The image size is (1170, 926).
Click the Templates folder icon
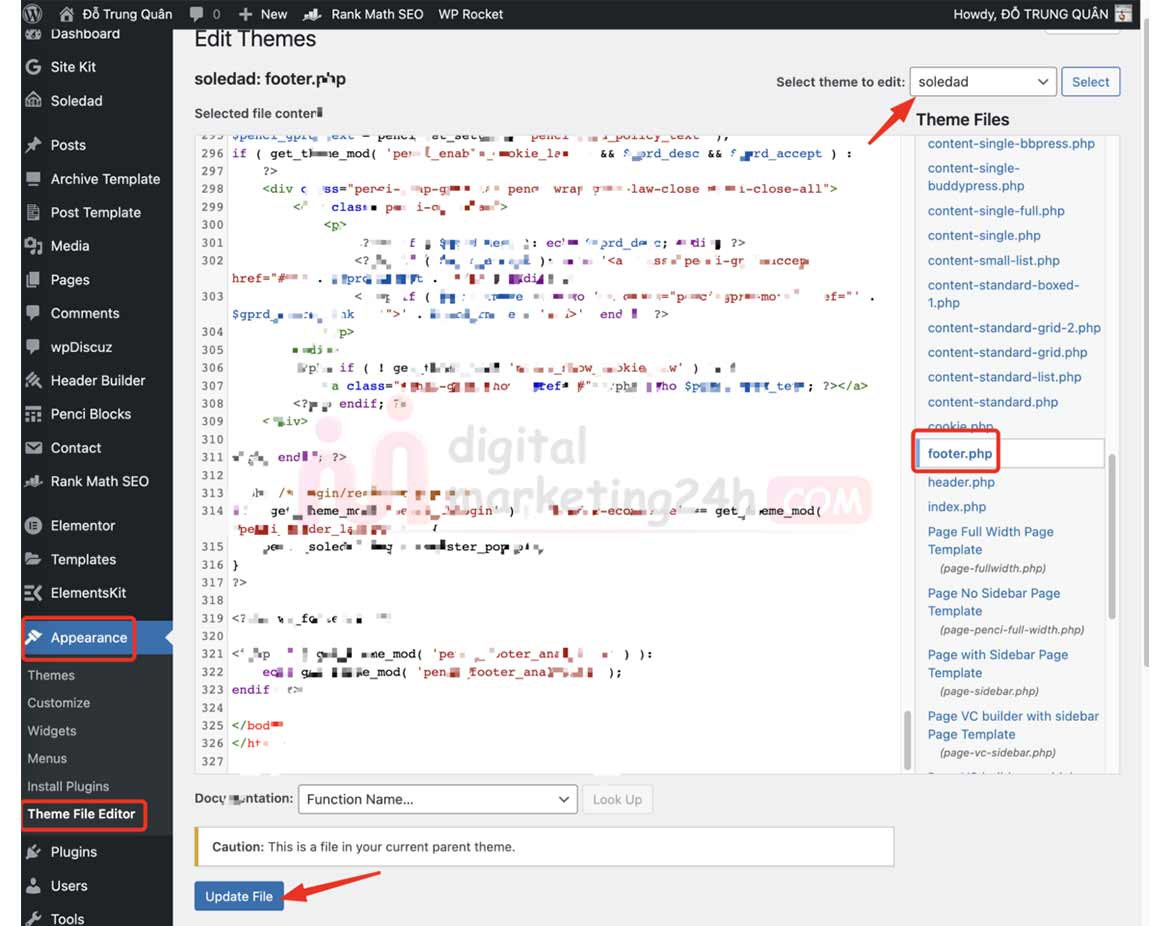pos(33,559)
